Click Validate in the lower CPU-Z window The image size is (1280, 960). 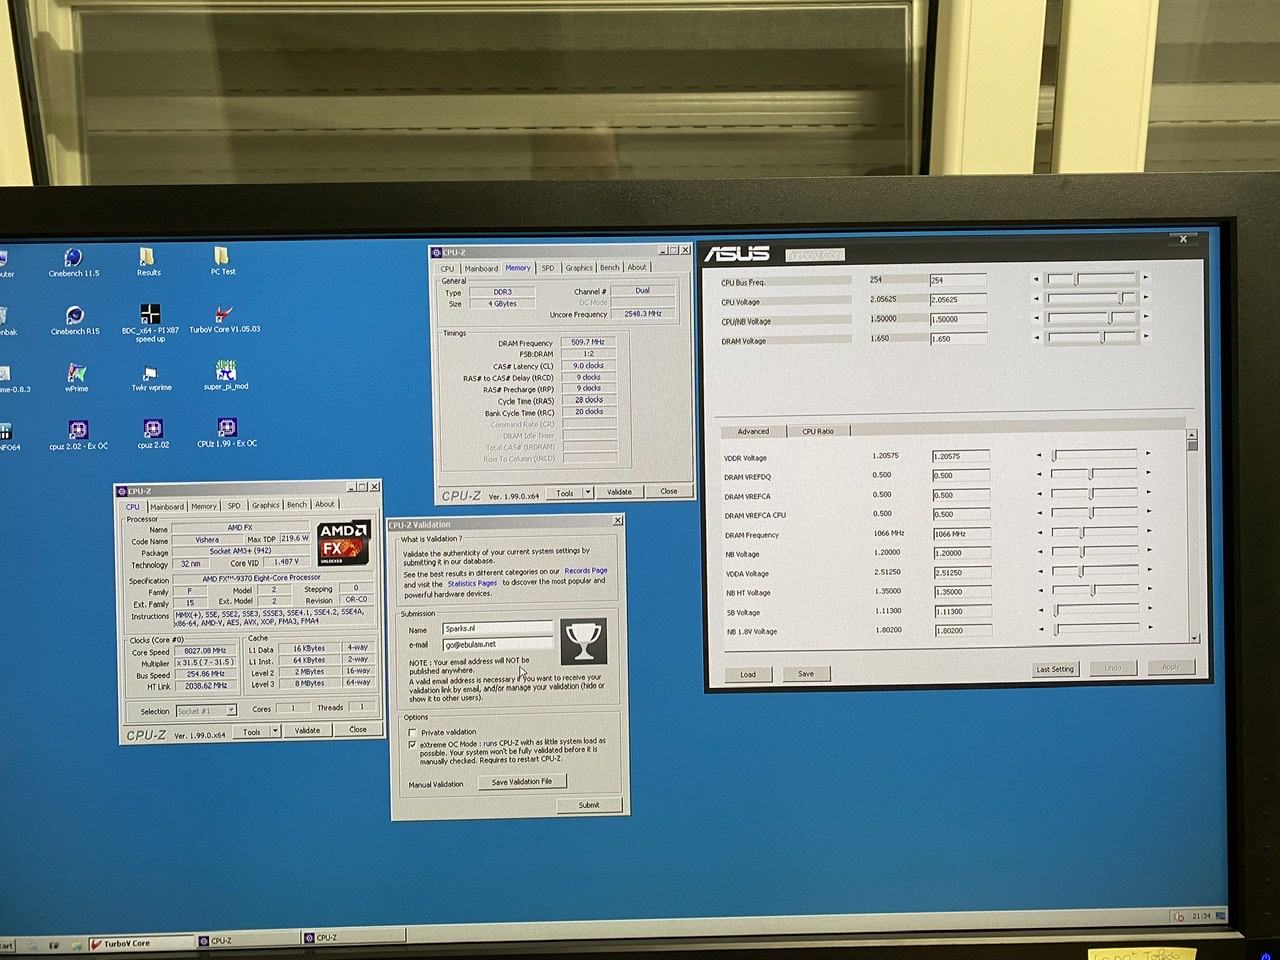click(308, 730)
